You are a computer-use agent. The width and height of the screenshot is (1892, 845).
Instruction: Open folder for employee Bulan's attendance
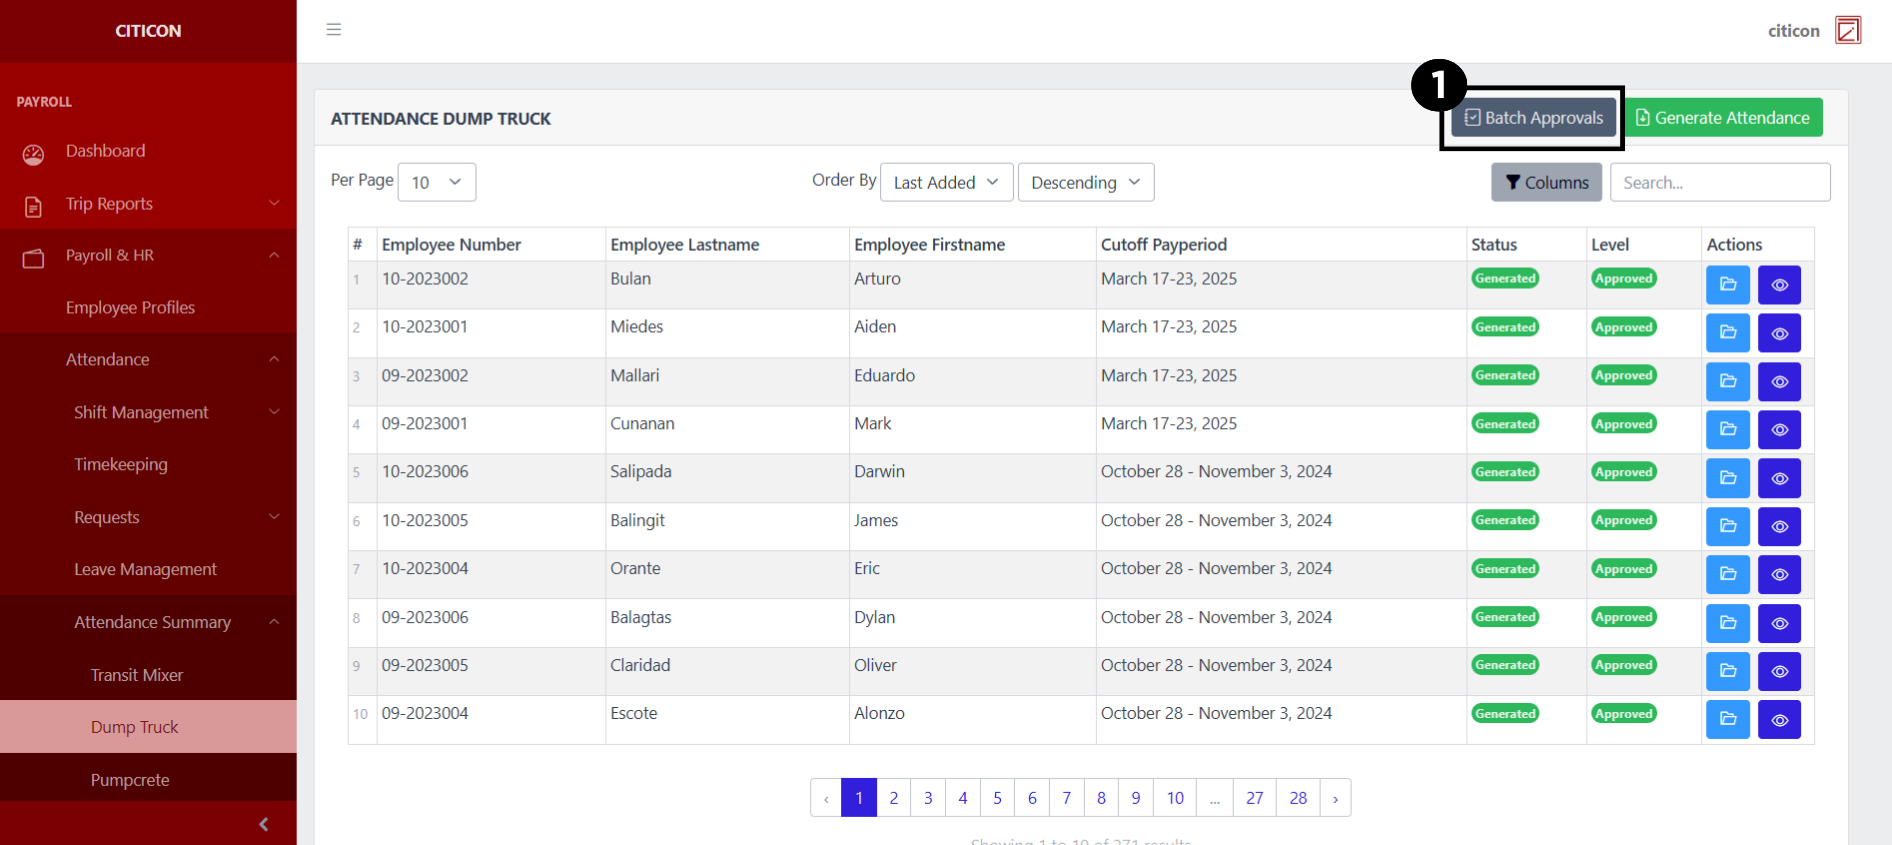[x=1727, y=285]
